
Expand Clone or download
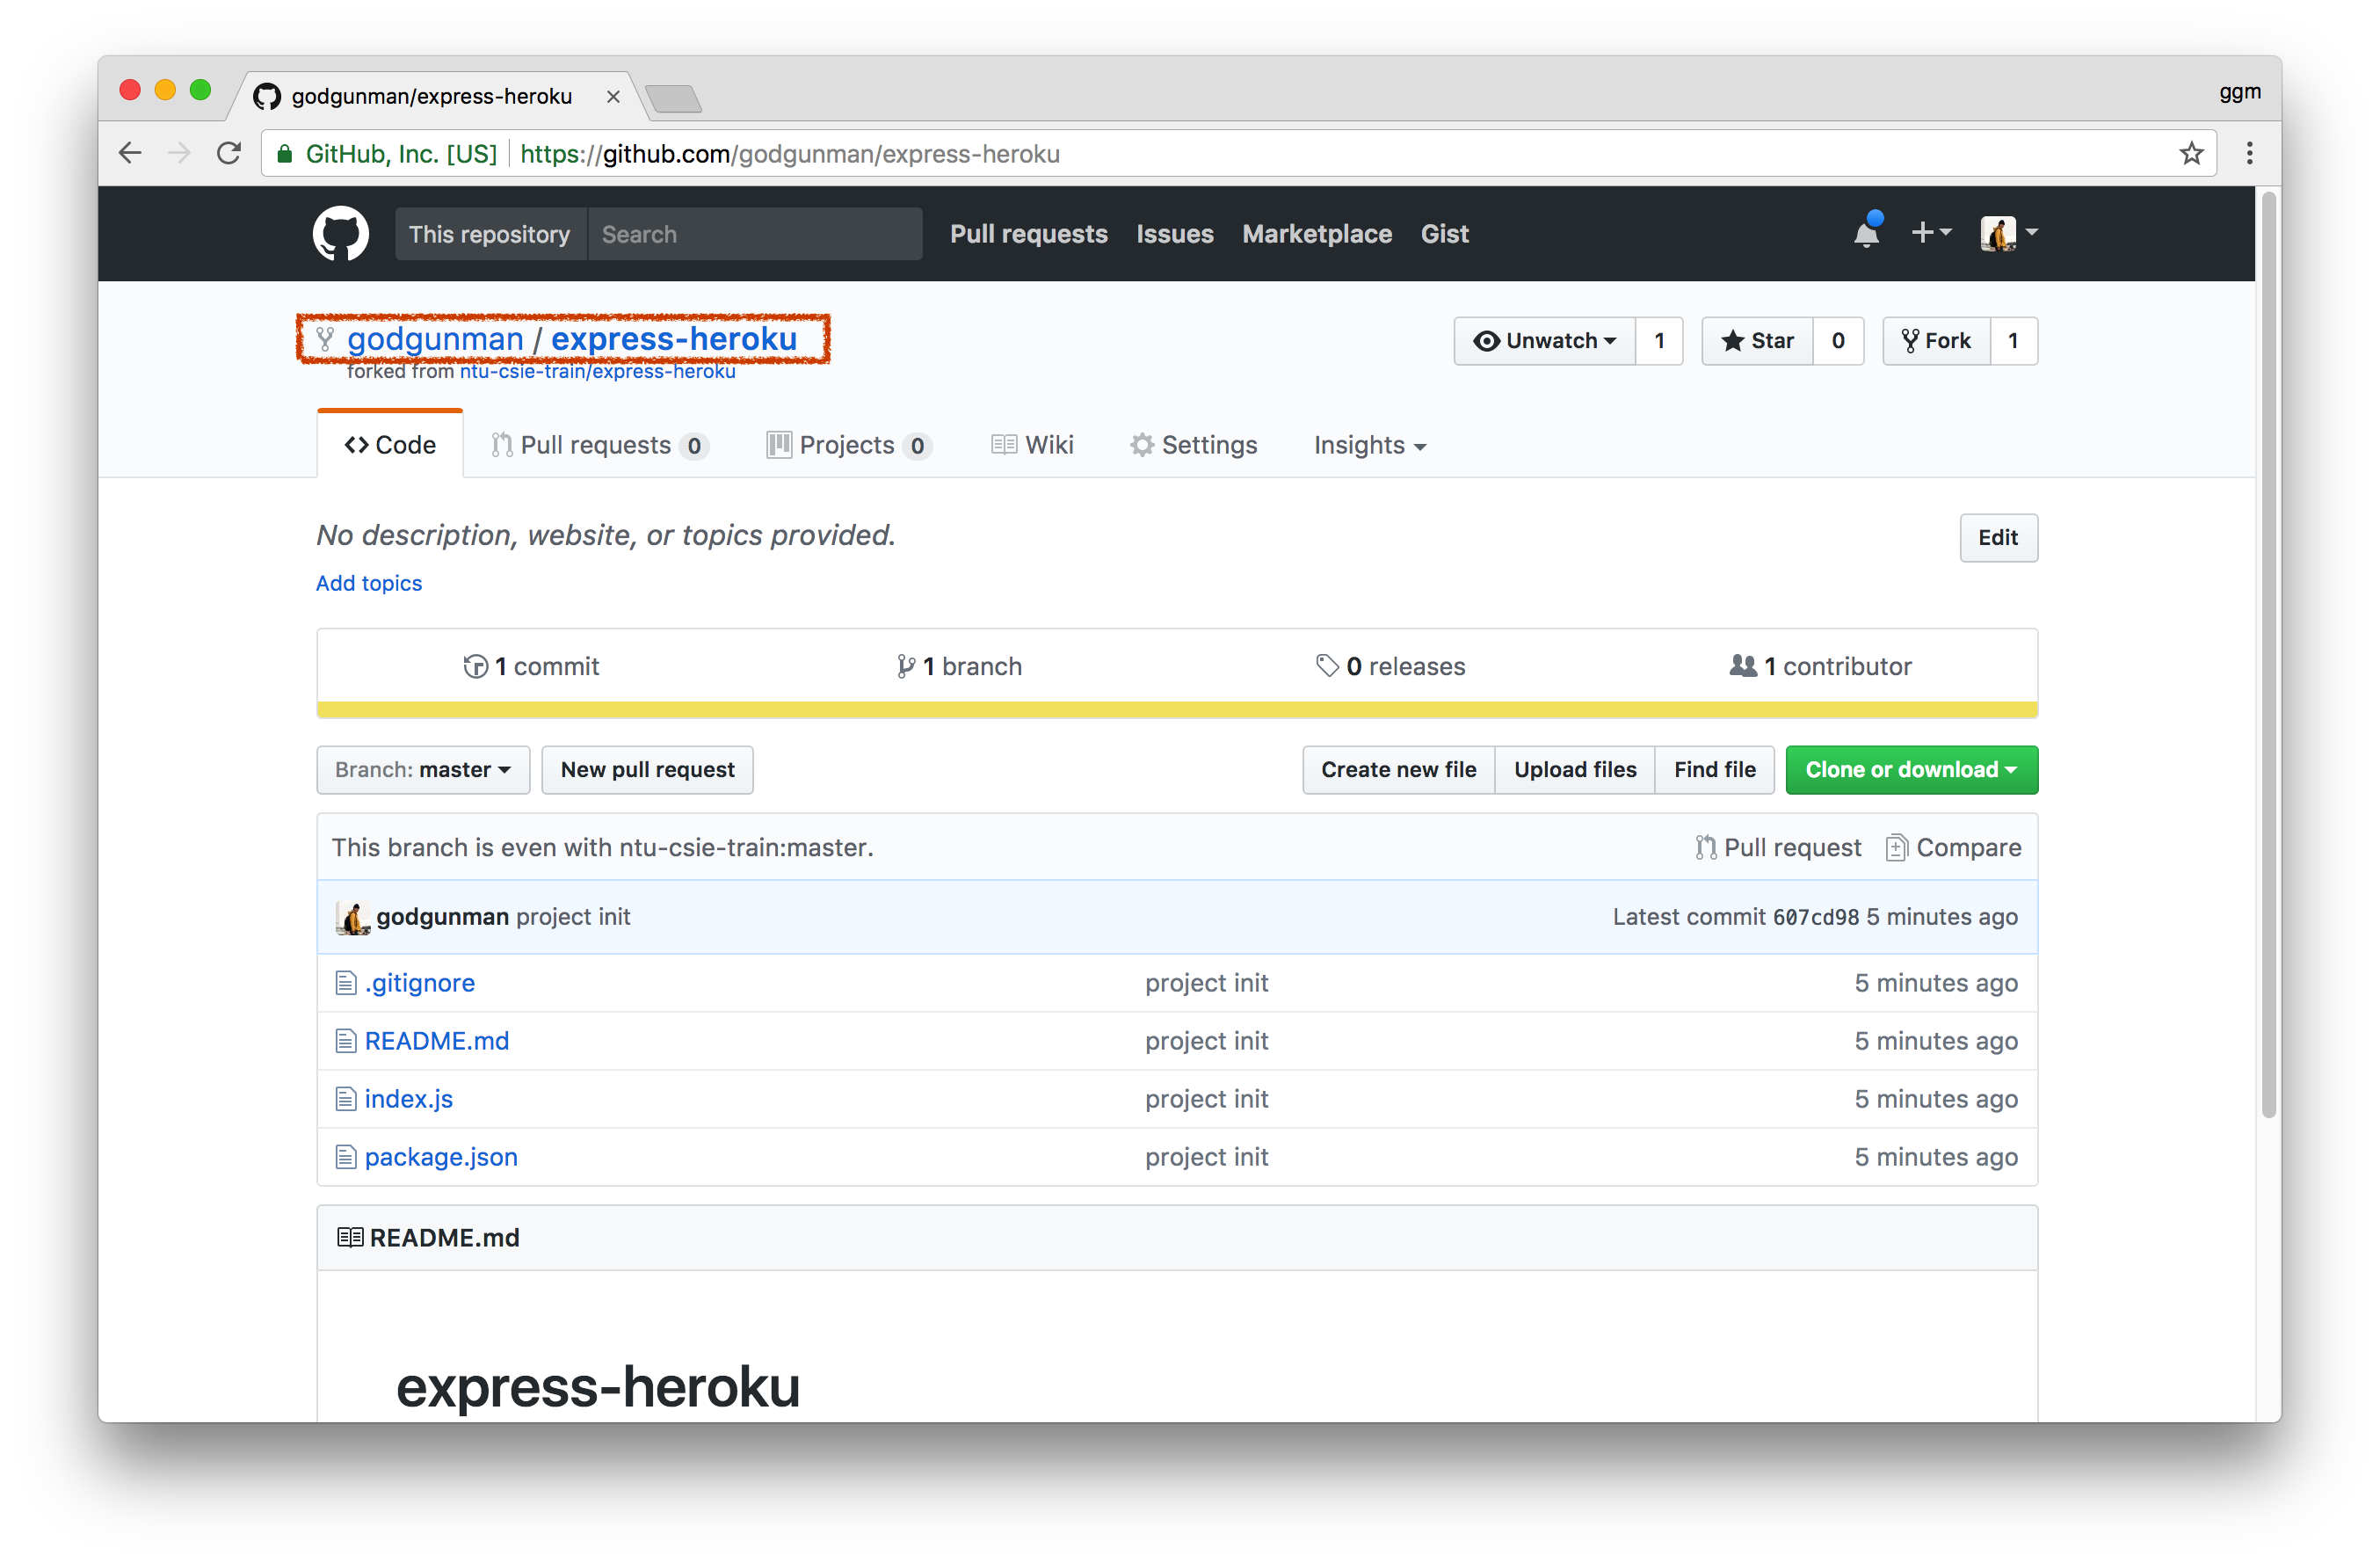point(1911,770)
